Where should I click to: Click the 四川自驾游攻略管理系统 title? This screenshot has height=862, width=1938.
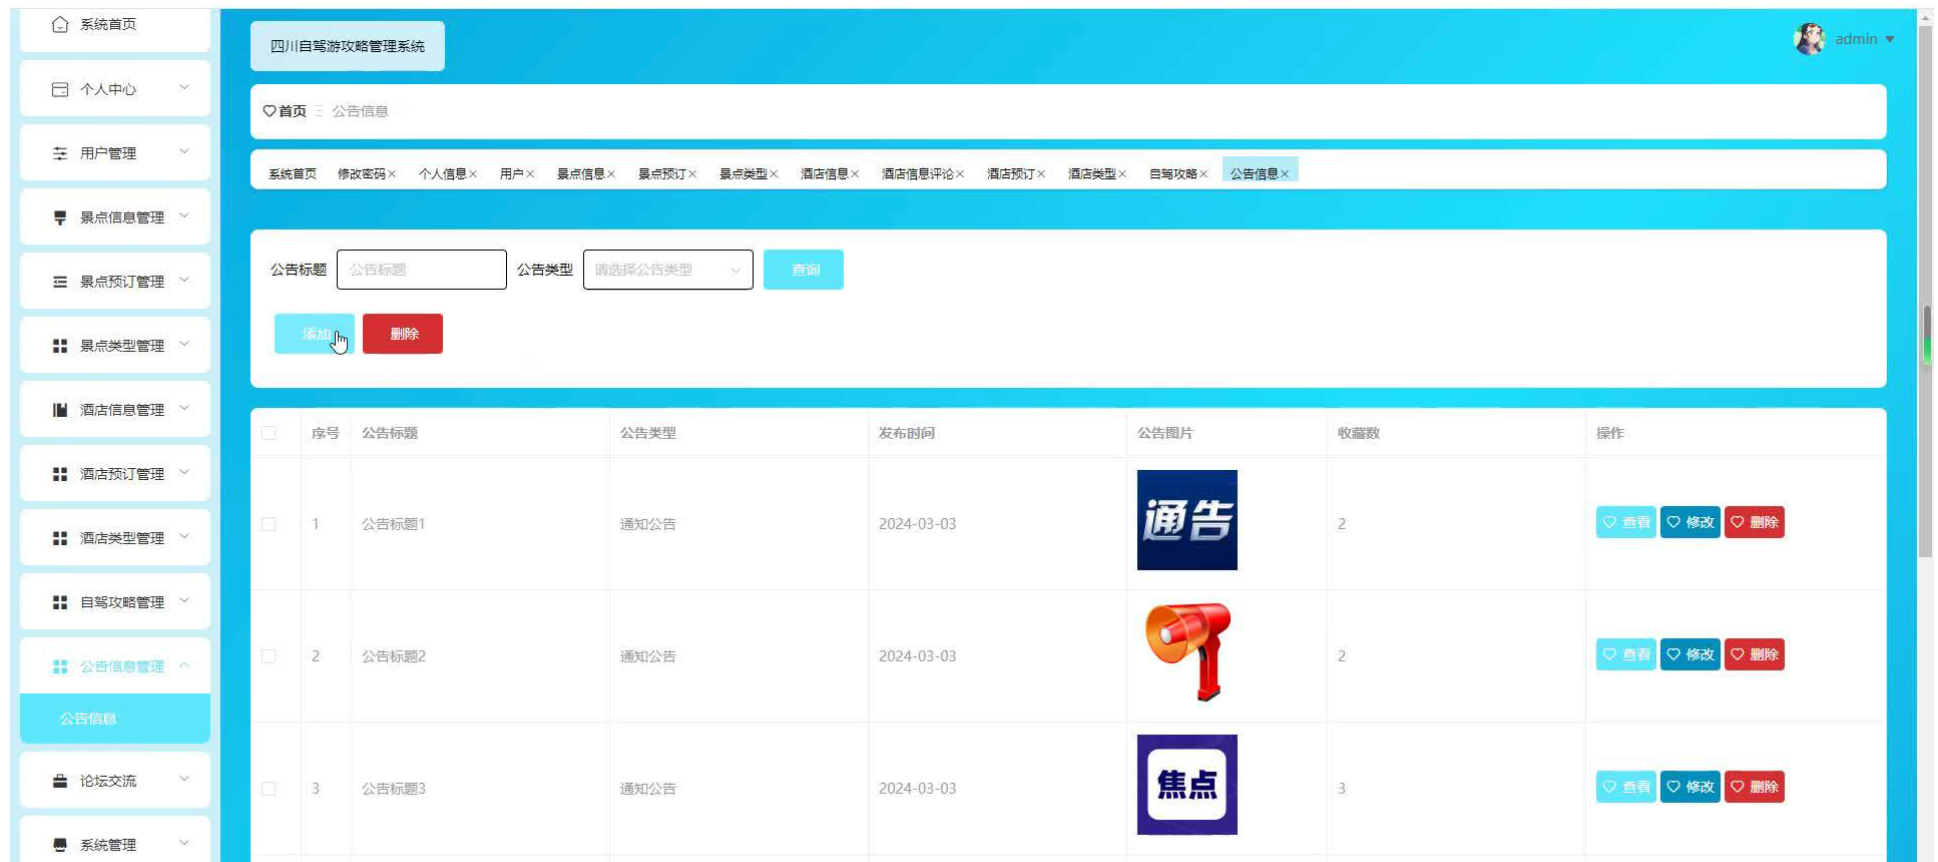click(347, 46)
